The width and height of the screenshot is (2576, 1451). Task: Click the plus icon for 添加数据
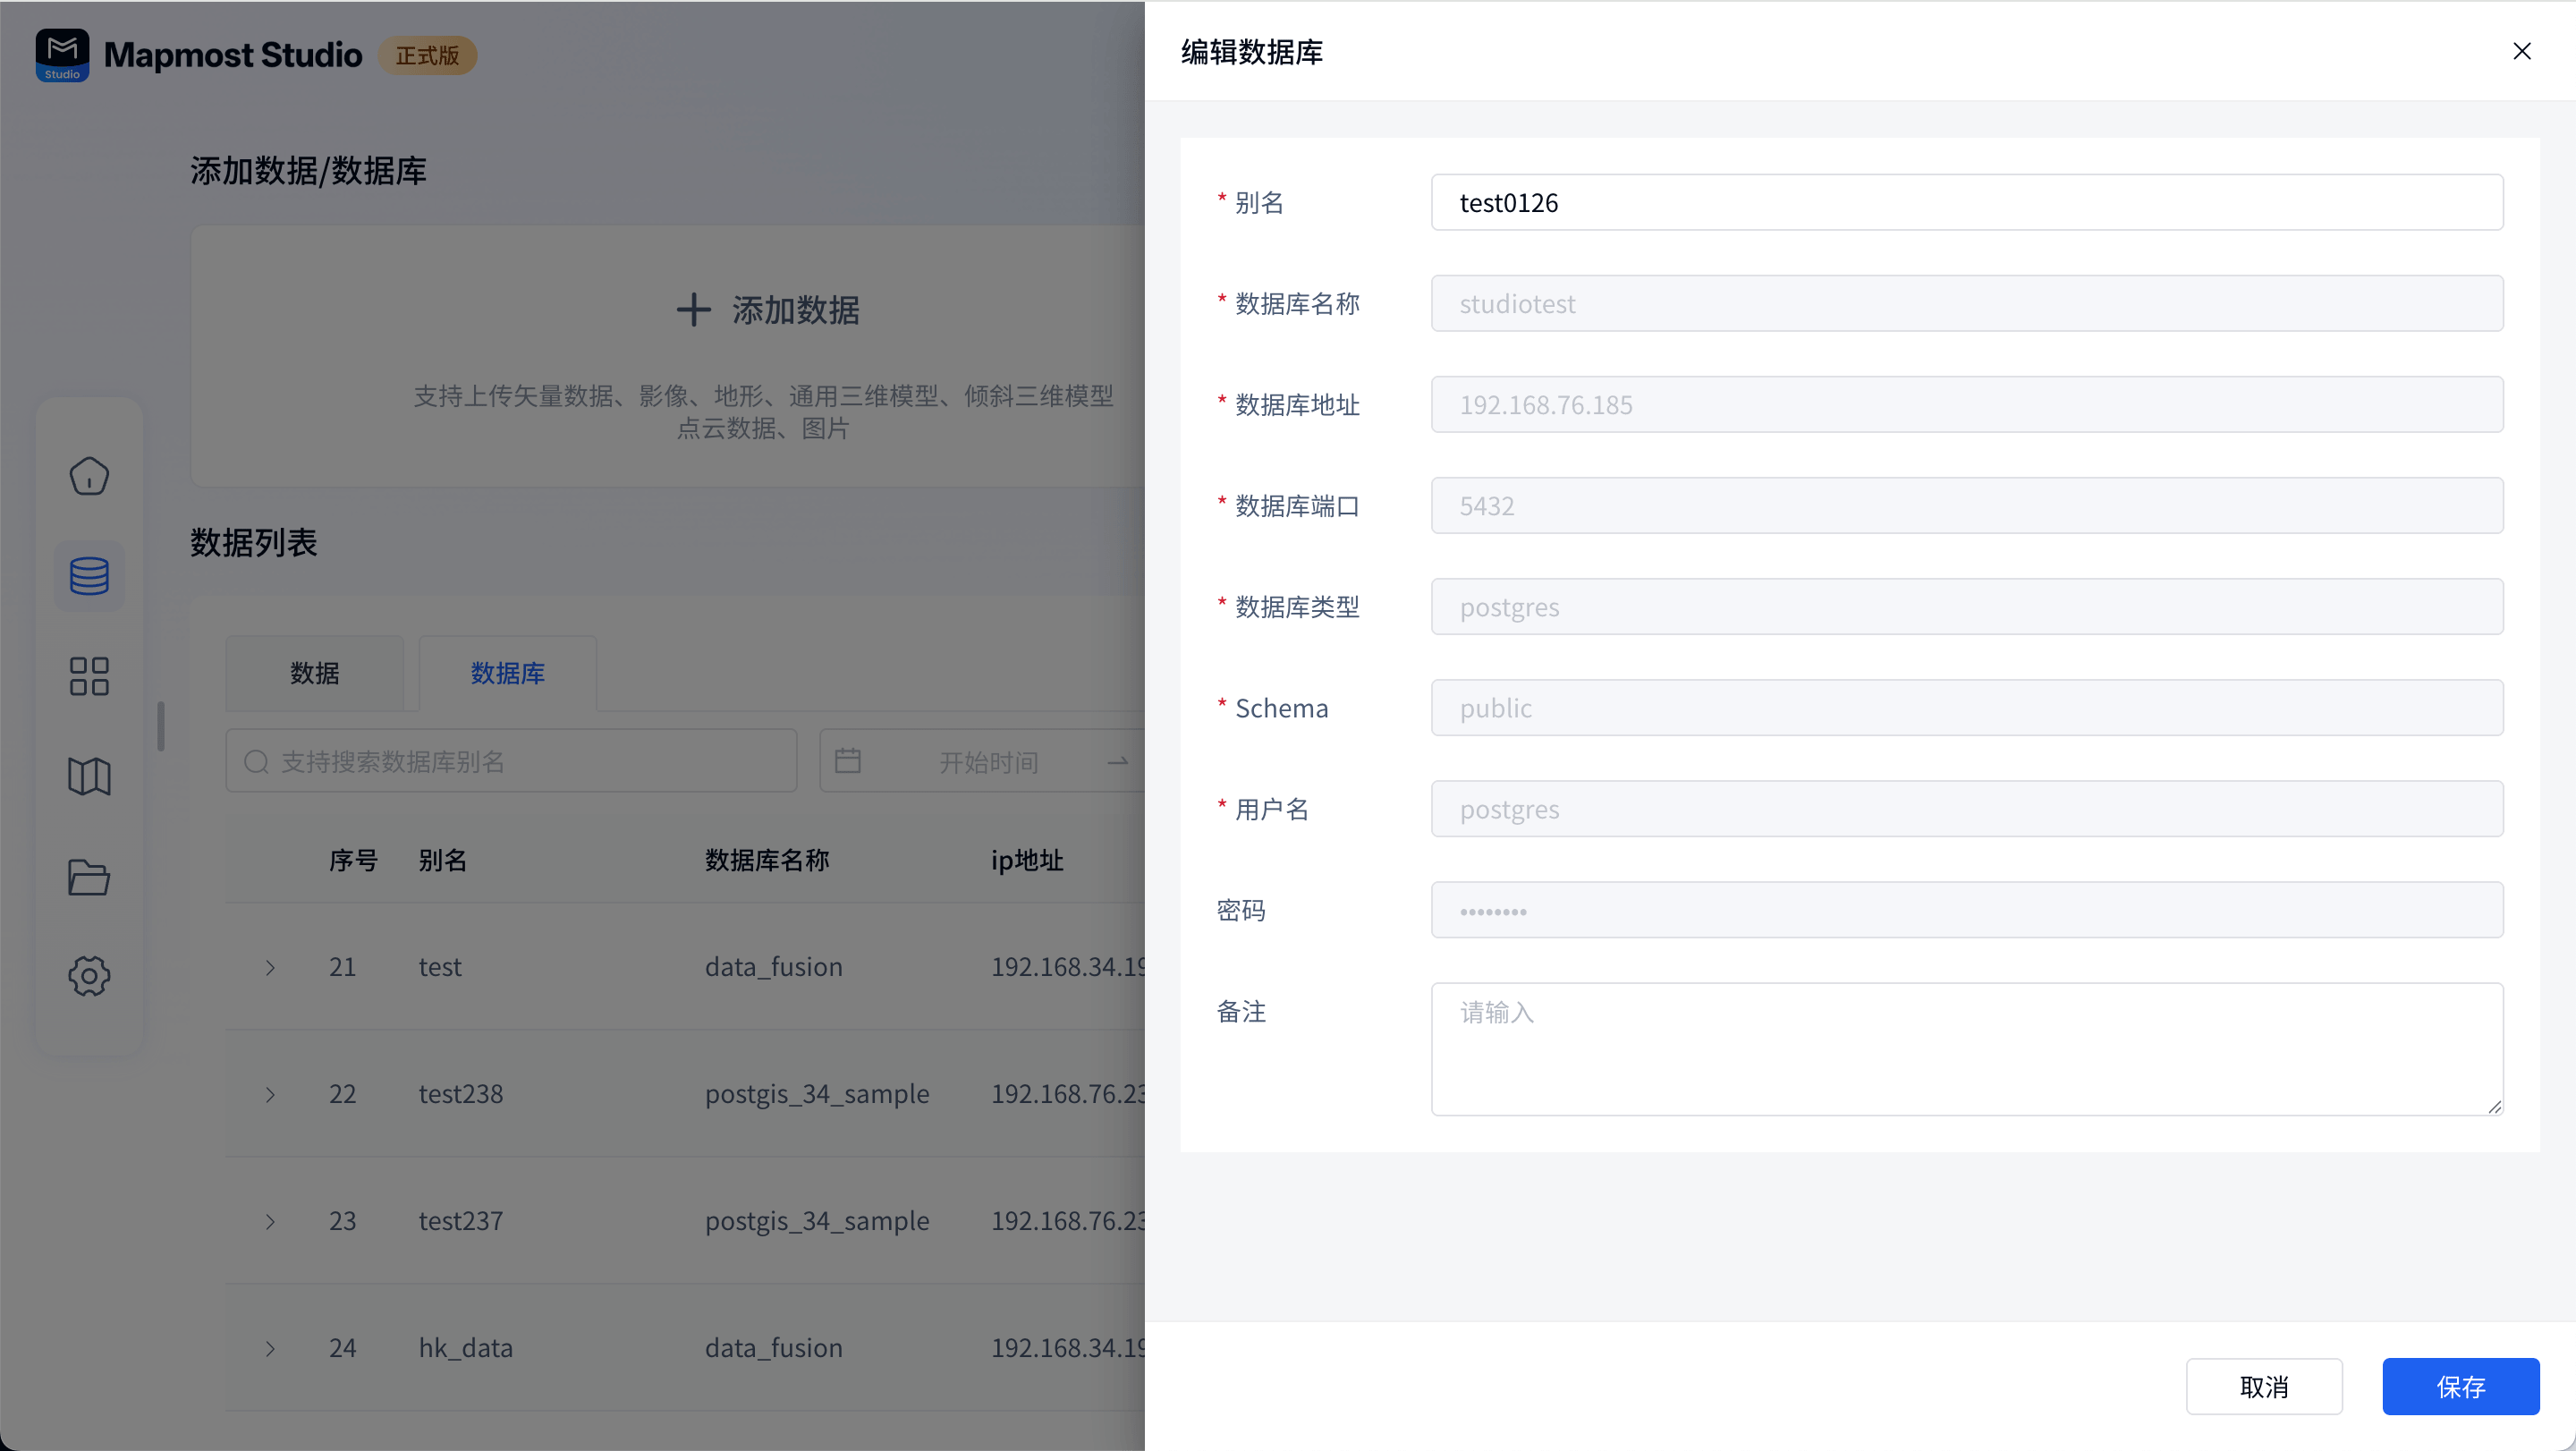(x=693, y=310)
